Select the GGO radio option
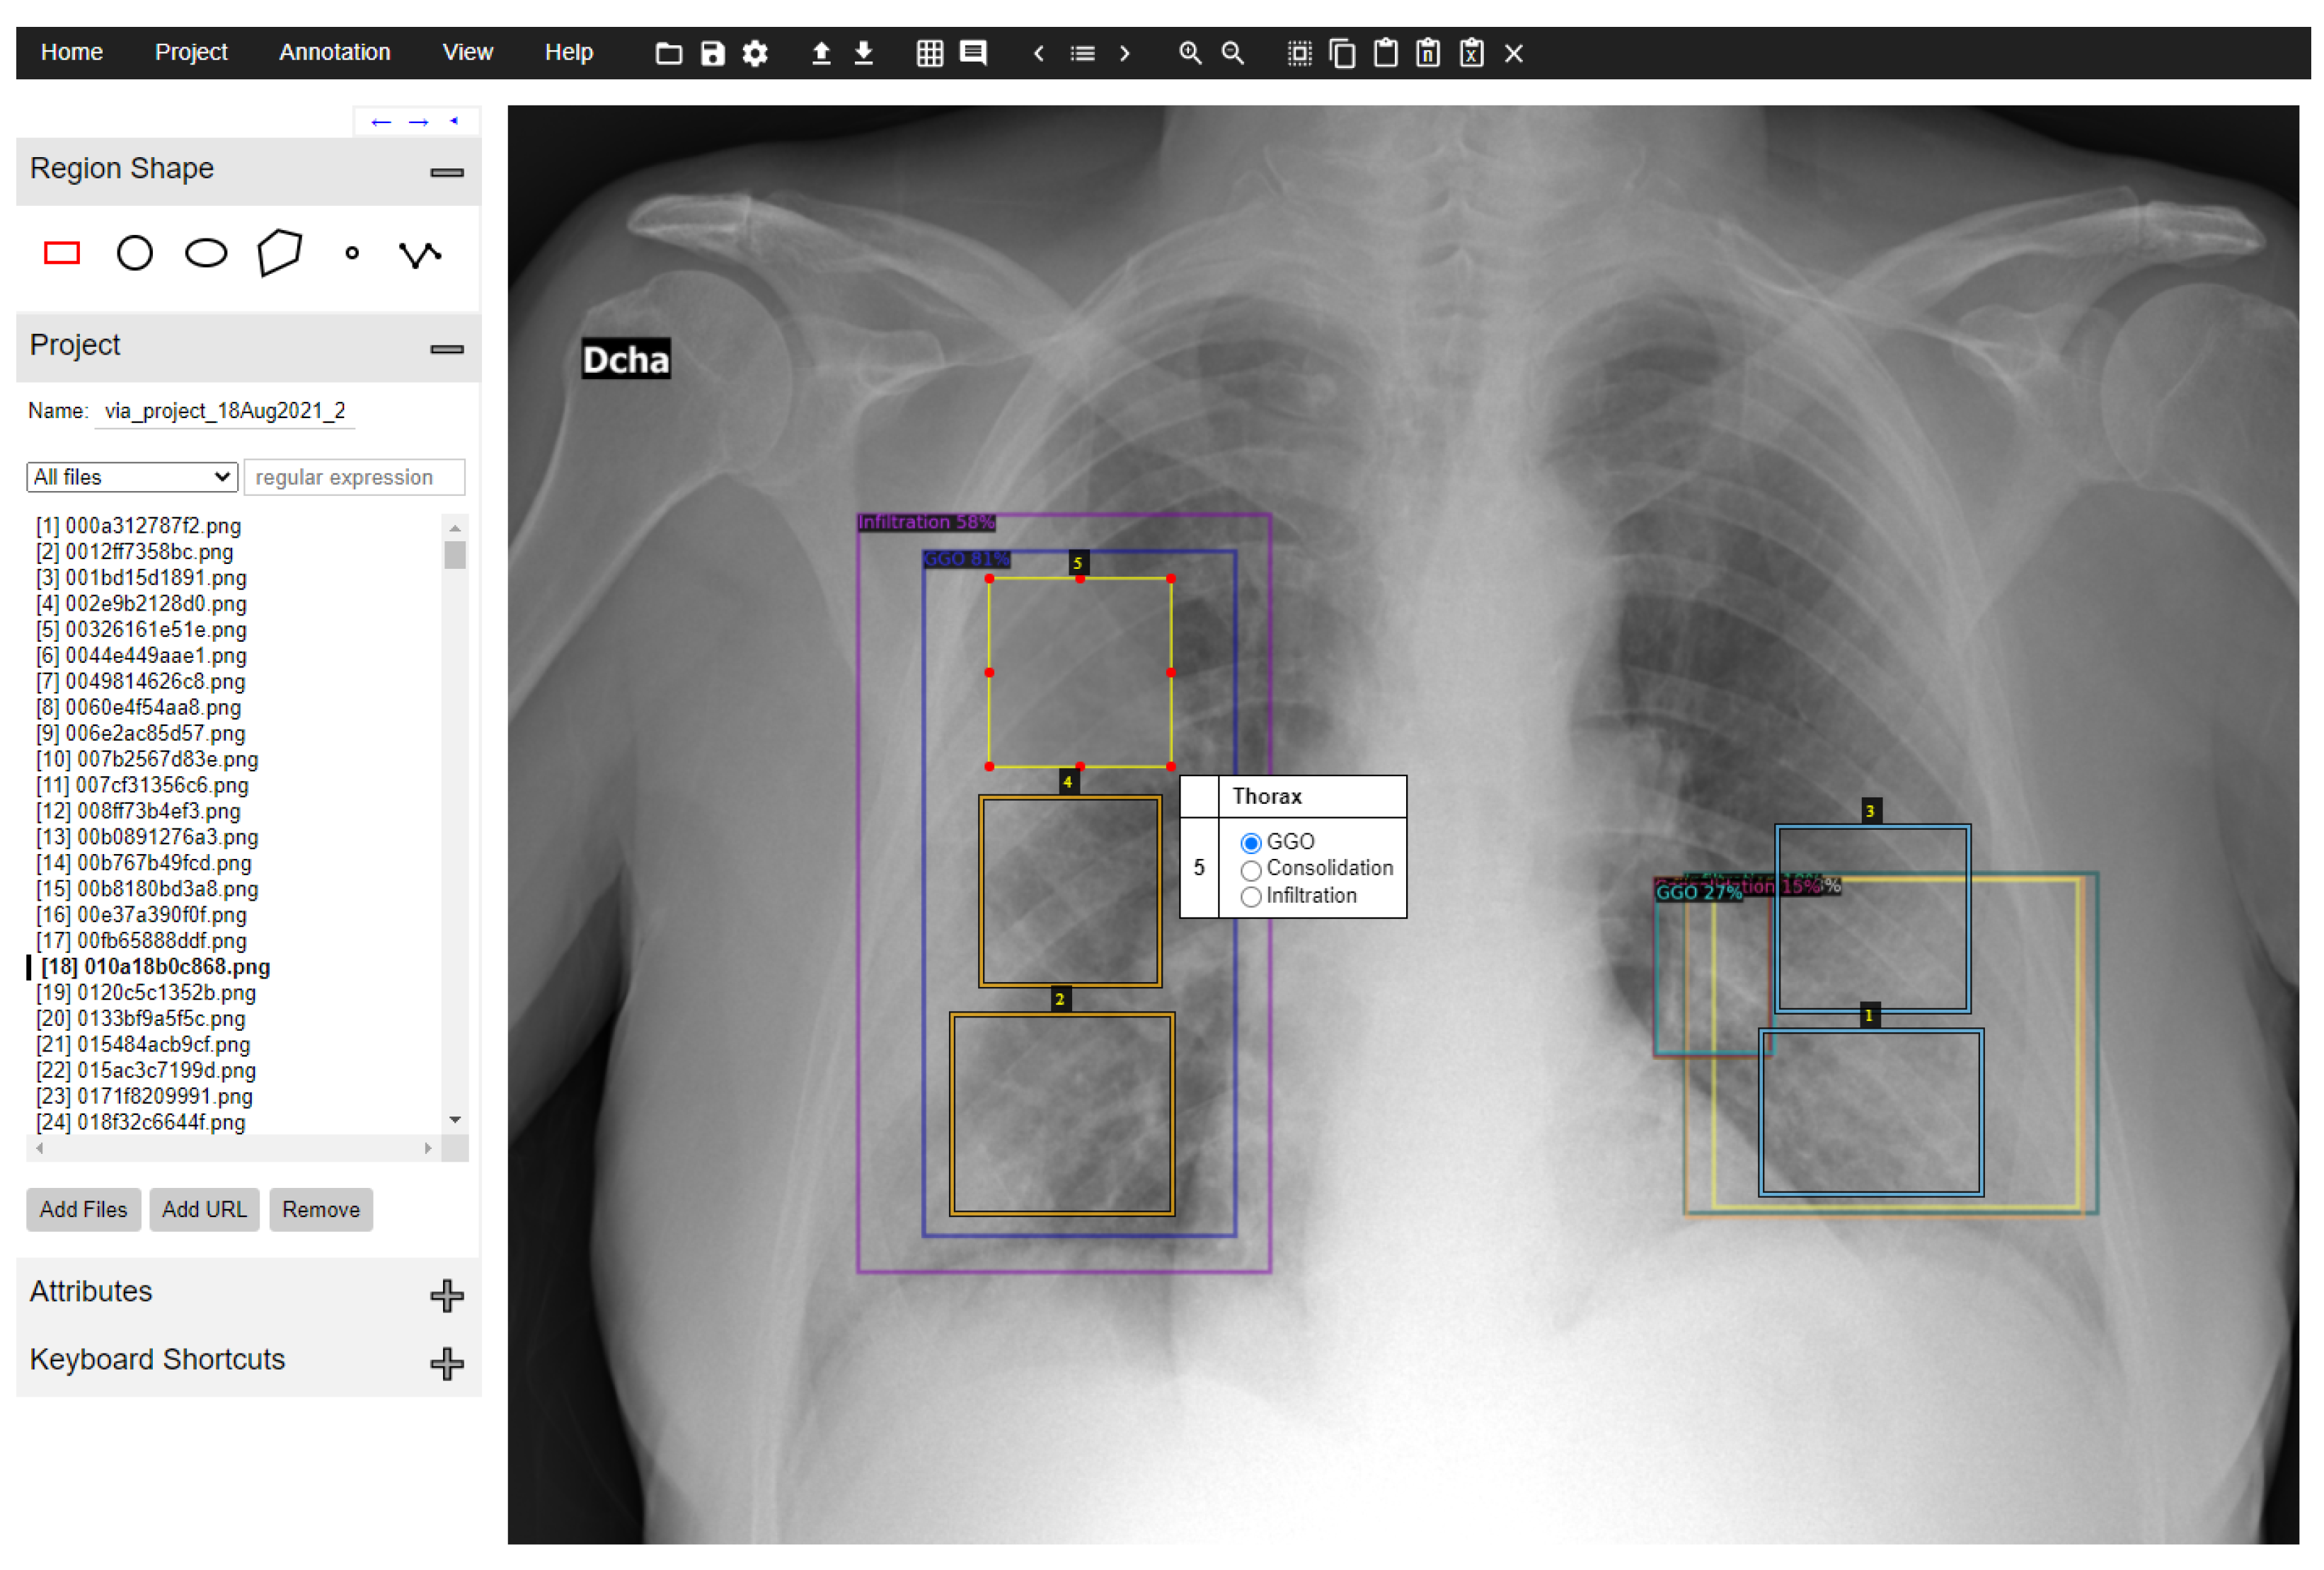The image size is (2324, 1570). coord(1250,843)
